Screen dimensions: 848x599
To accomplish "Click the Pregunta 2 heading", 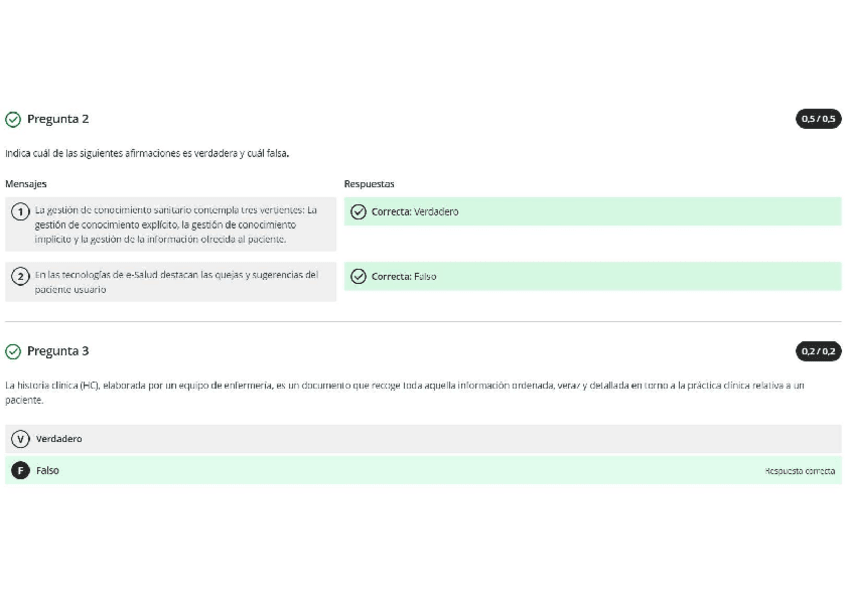I will 58,119.
